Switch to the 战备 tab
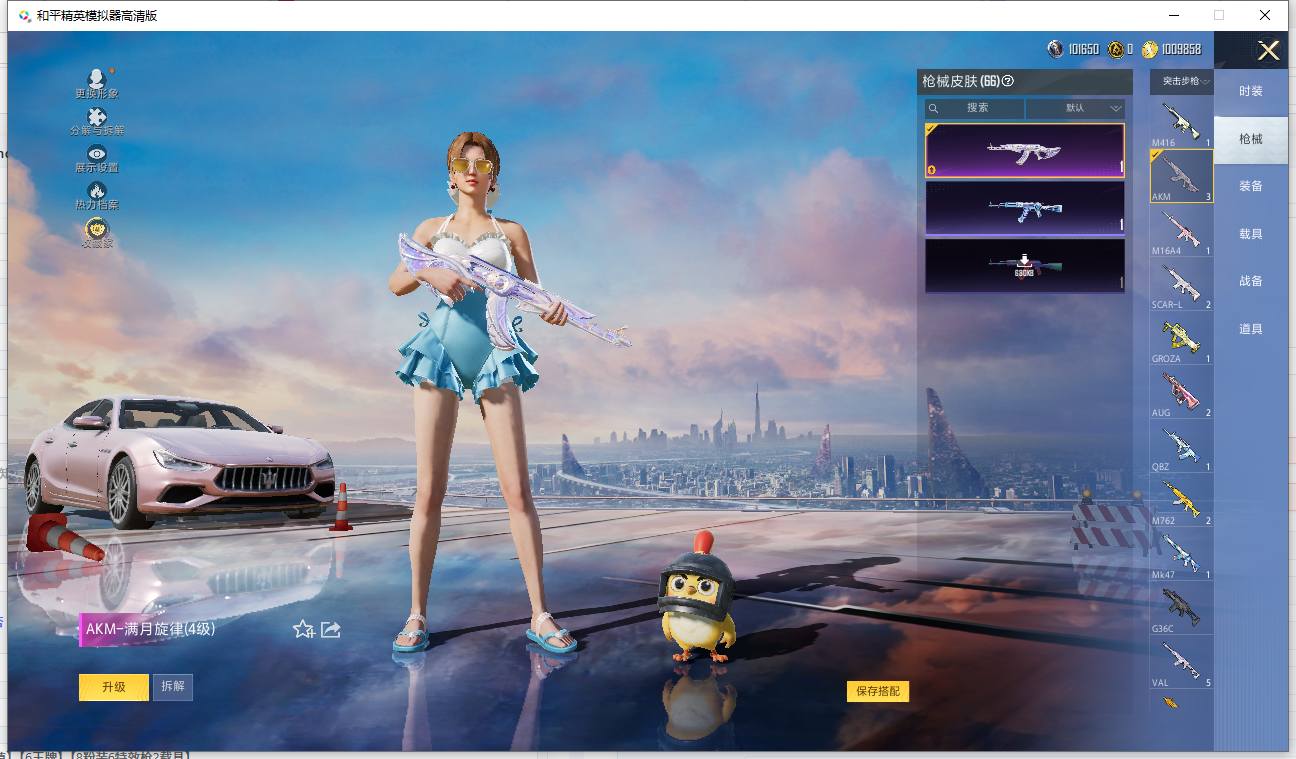The height and width of the screenshot is (759, 1296). coord(1251,281)
